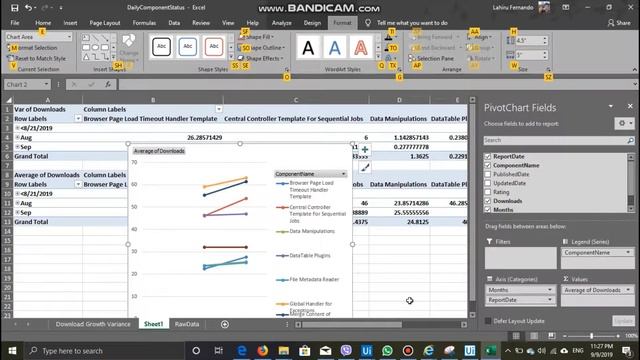The width and height of the screenshot is (640, 360).
Task: Select blue-outlined Abc shape style
Action: [x=188, y=47]
